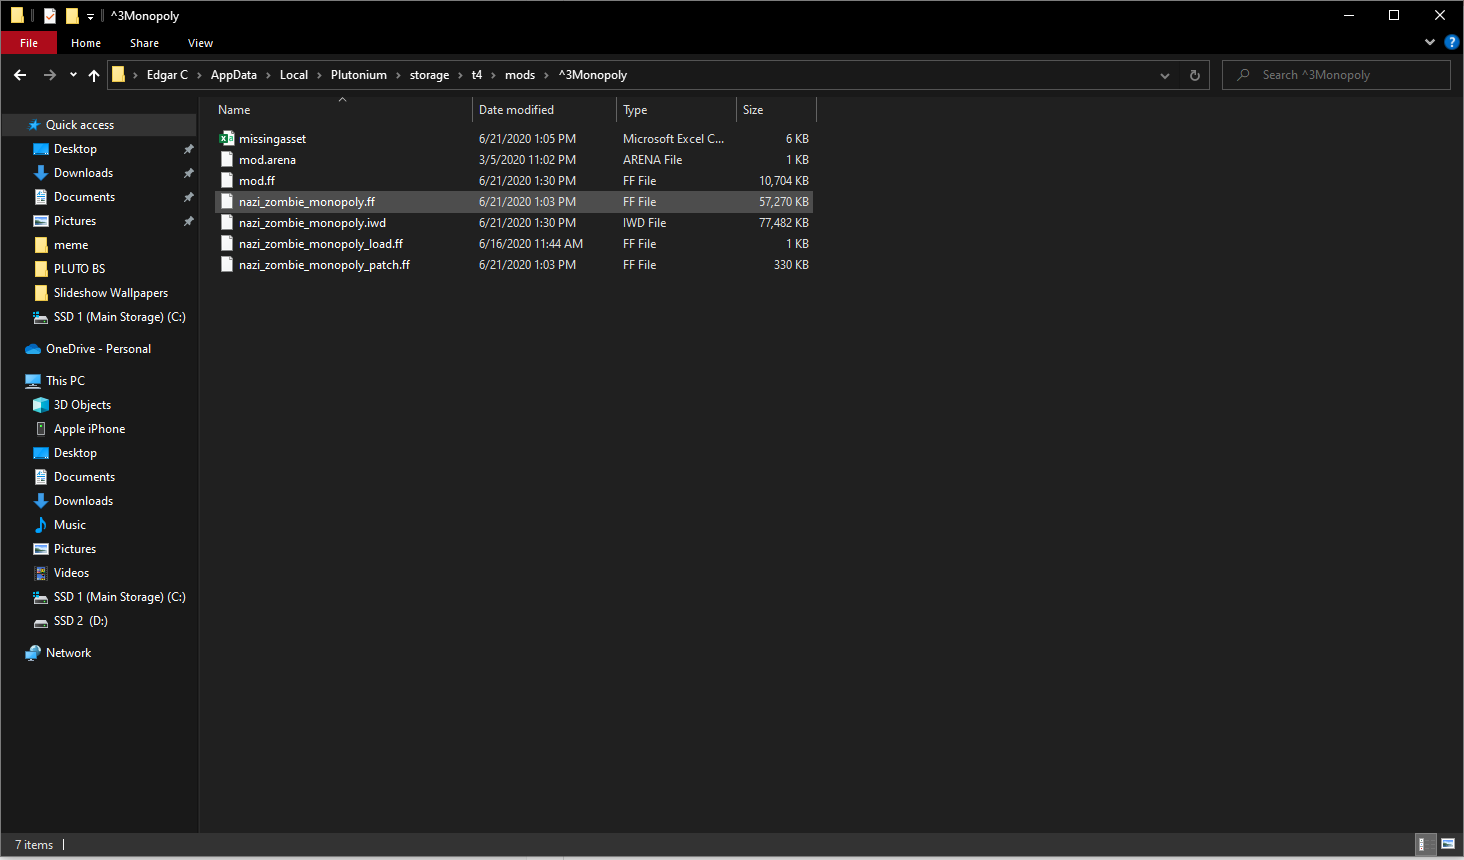1464x860 pixels.
Task: Click pin icon next to Downloads
Action: click(x=188, y=173)
